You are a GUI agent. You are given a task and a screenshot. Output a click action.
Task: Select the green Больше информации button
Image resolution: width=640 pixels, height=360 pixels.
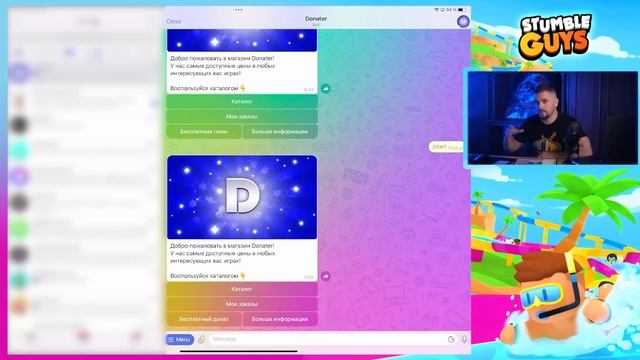tap(280, 131)
